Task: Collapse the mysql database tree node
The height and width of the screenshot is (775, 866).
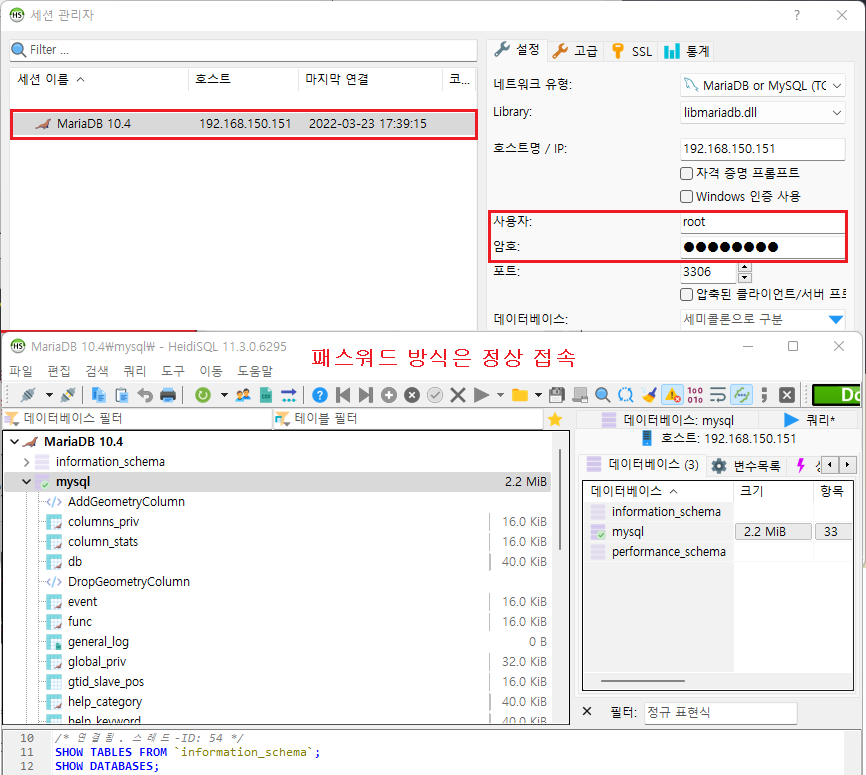Action: click(27, 482)
